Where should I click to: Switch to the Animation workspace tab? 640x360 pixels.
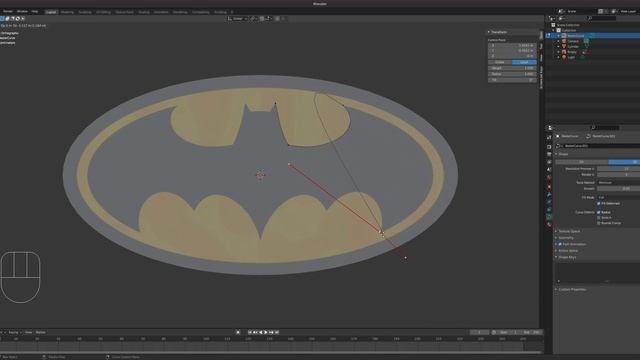click(161, 12)
